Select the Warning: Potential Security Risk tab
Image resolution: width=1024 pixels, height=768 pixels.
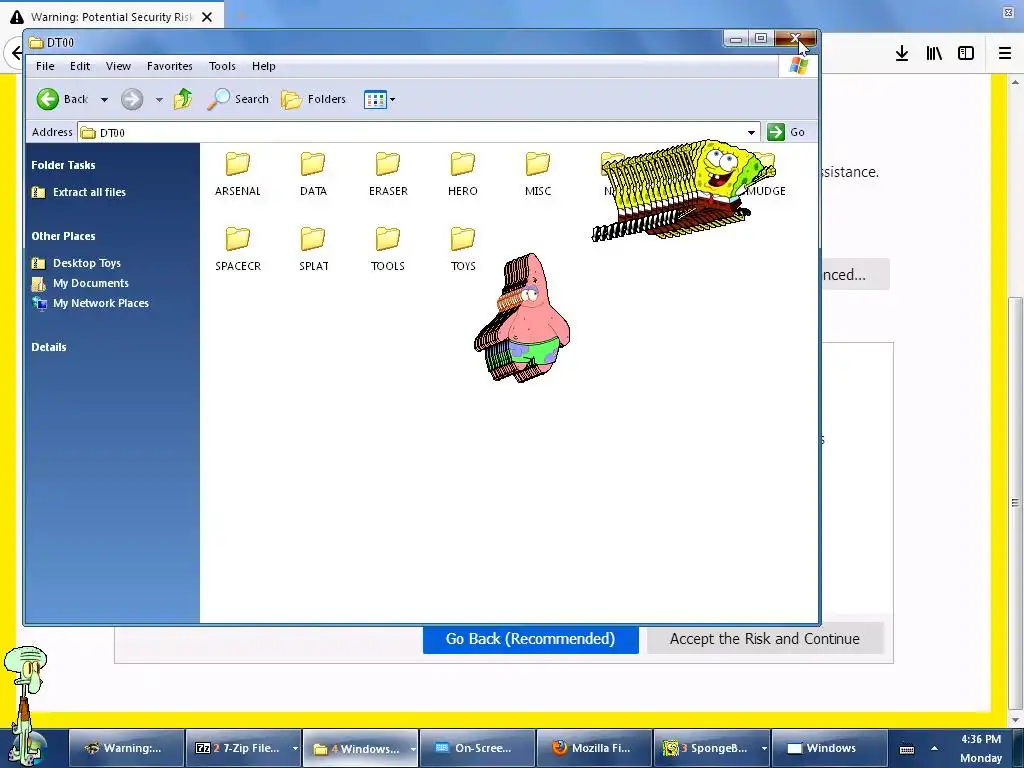(111, 17)
